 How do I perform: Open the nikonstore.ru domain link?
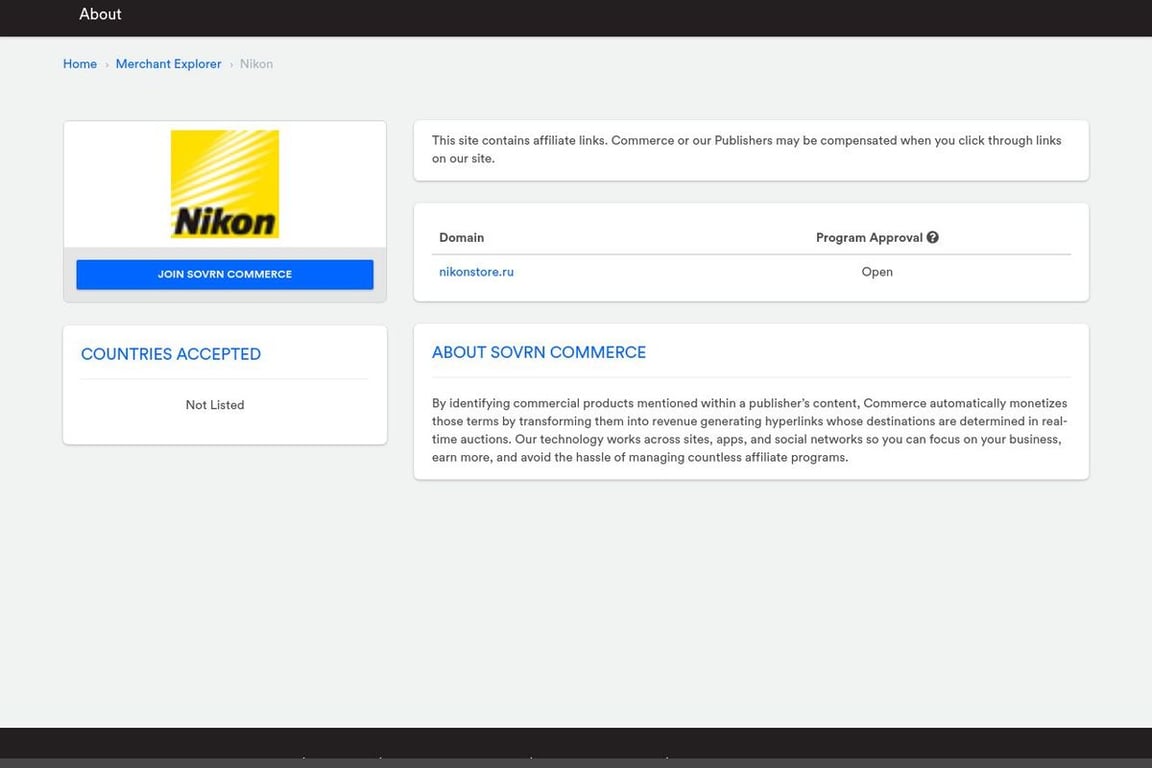(x=476, y=272)
